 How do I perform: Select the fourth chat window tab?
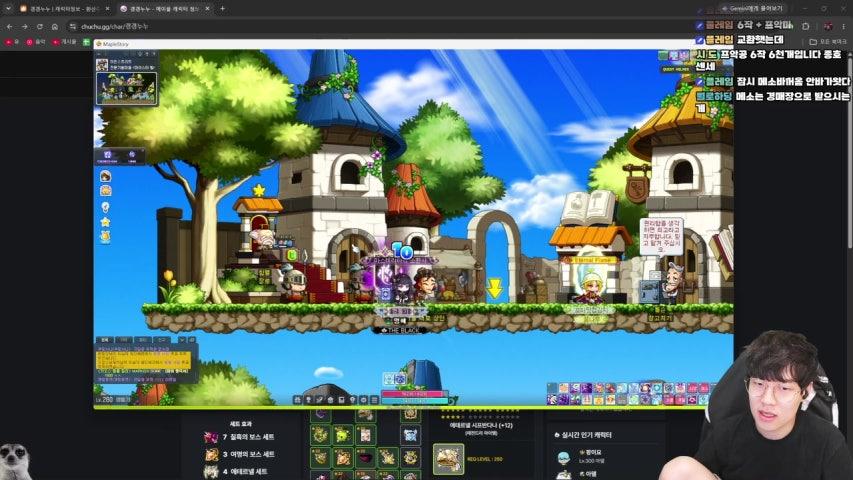(x=160, y=340)
